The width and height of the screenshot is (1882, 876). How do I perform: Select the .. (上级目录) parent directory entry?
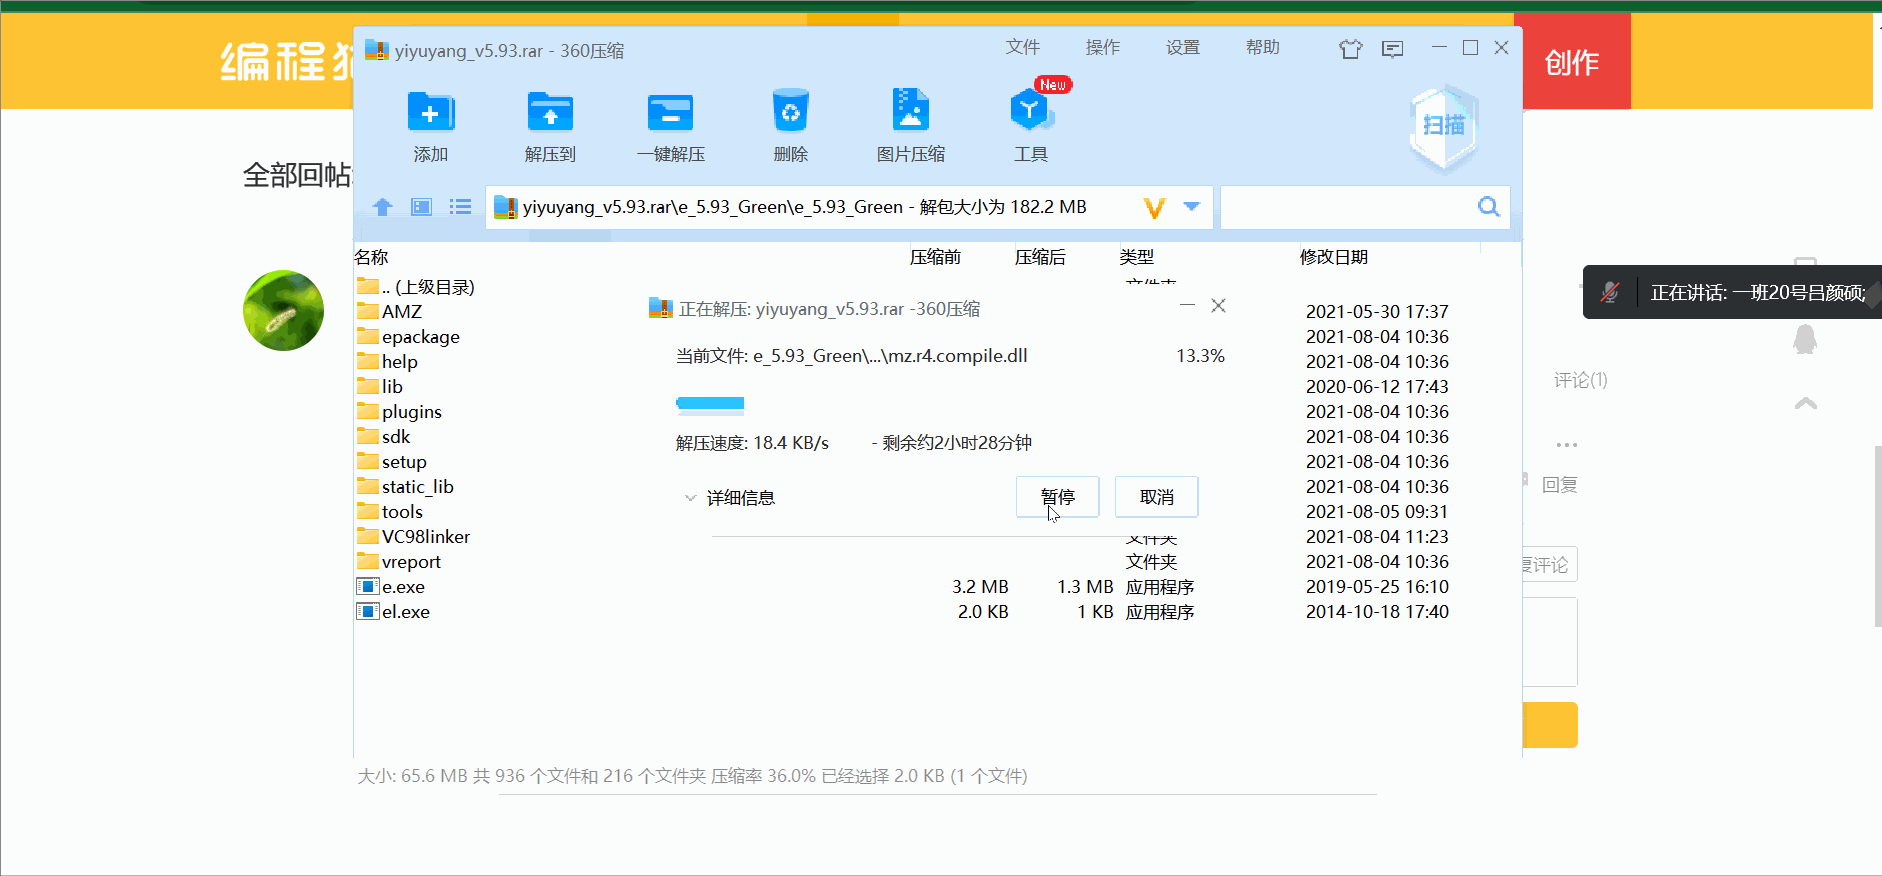tap(416, 287)
